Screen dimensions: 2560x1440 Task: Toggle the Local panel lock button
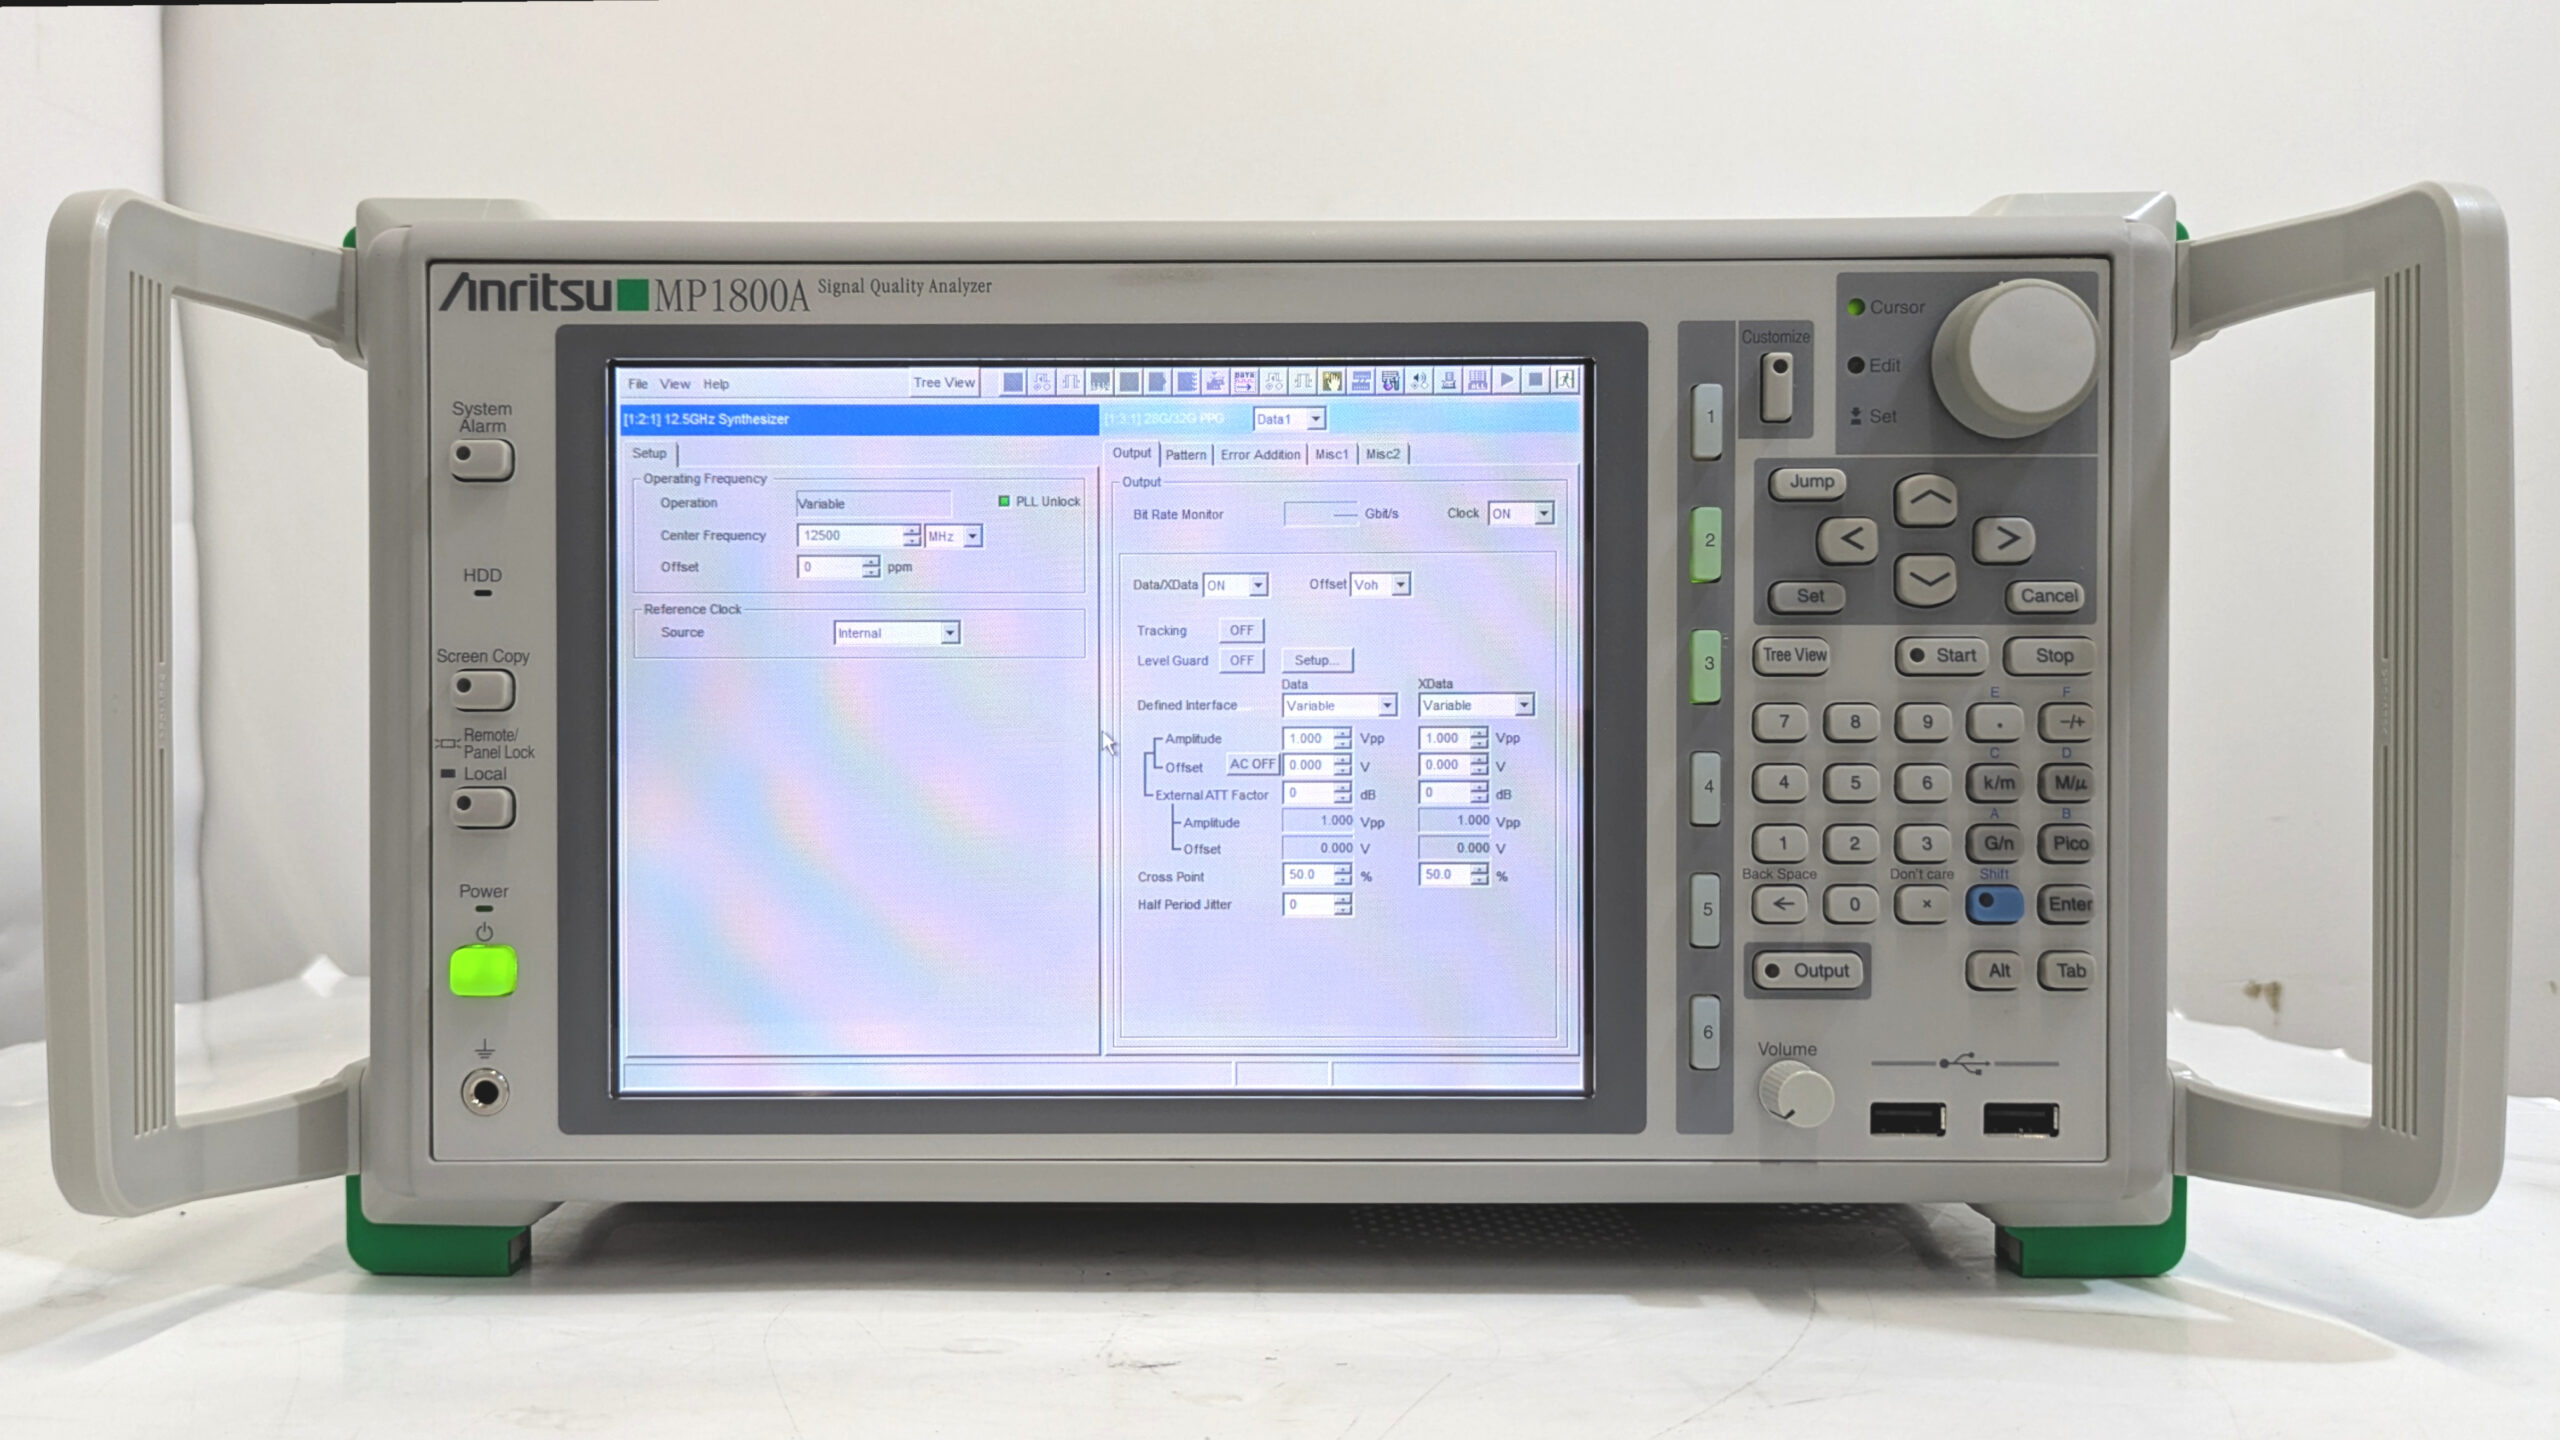[482, 807]
